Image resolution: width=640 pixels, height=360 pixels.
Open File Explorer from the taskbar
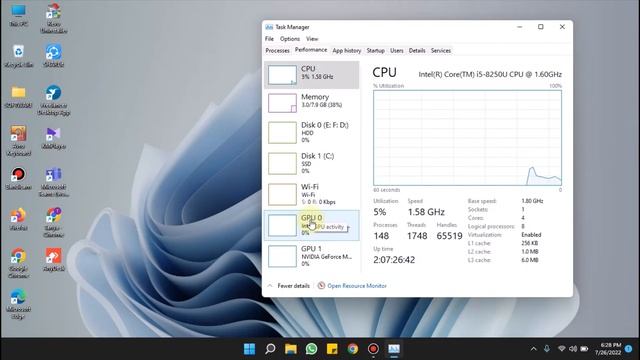(291, 349)
